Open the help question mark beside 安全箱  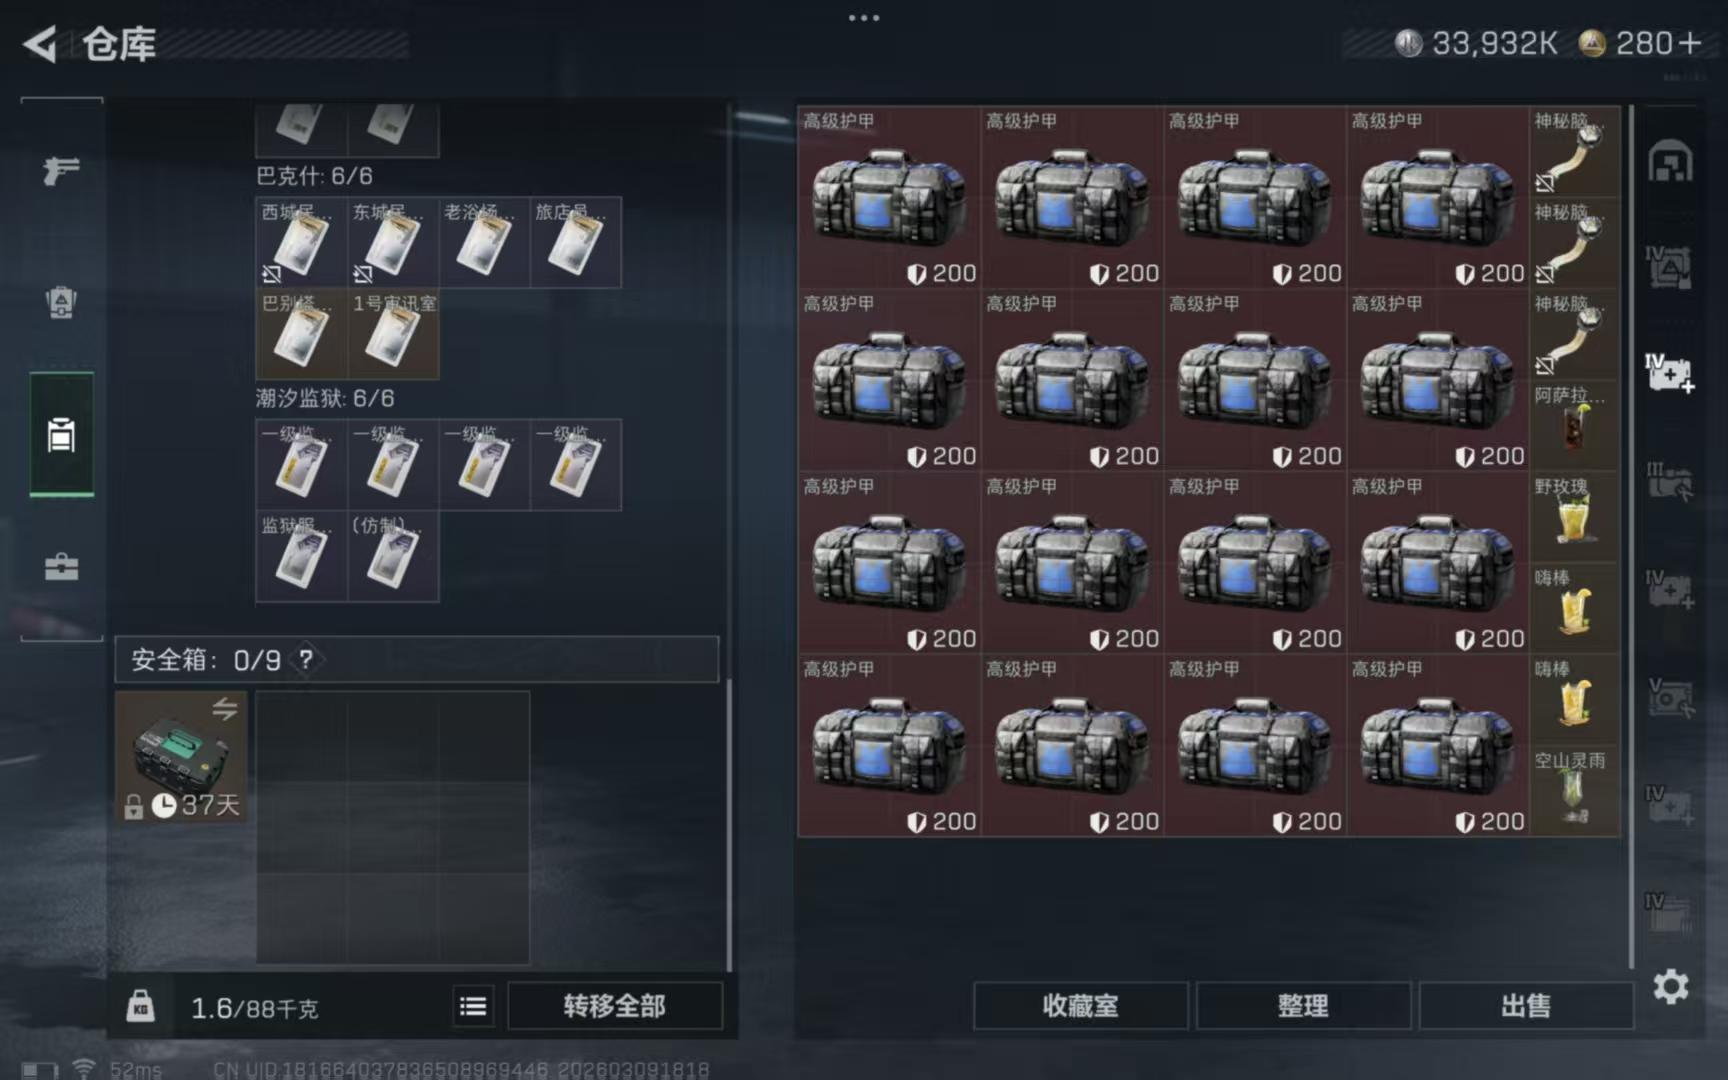pyautogui.click(x=306, y=659)
